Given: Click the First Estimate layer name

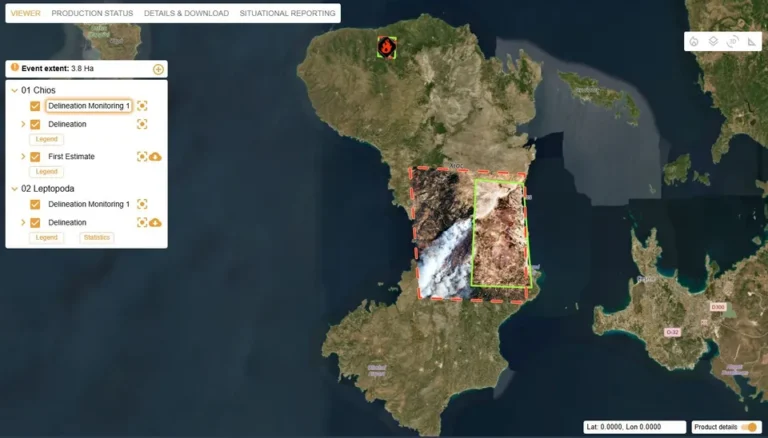Looking at the screenshot, I should [x=72, y=157].
